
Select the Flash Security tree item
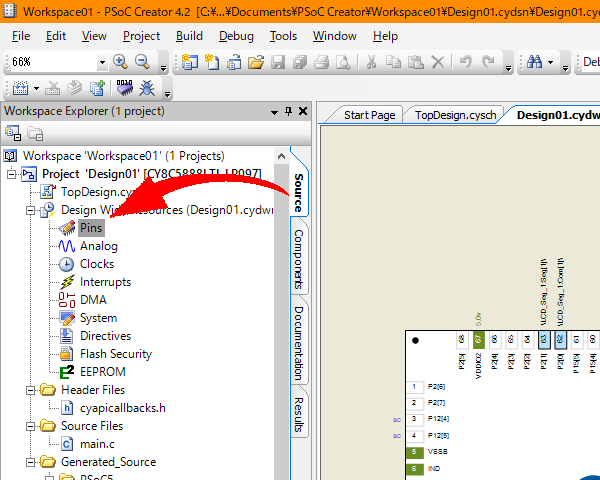pyautogui.click(x=116, y=354)
